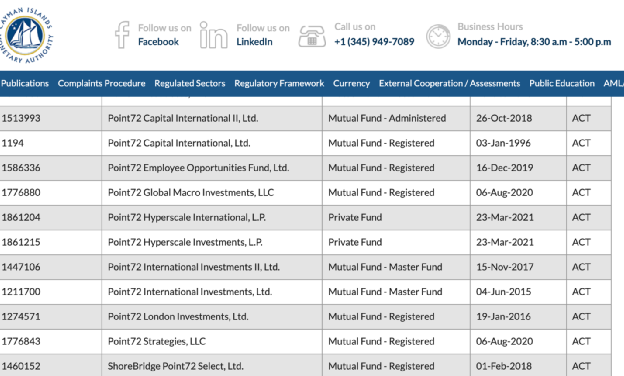Expand the Currency menu
This screenshot has height=376, width=624.
point(351,84)
